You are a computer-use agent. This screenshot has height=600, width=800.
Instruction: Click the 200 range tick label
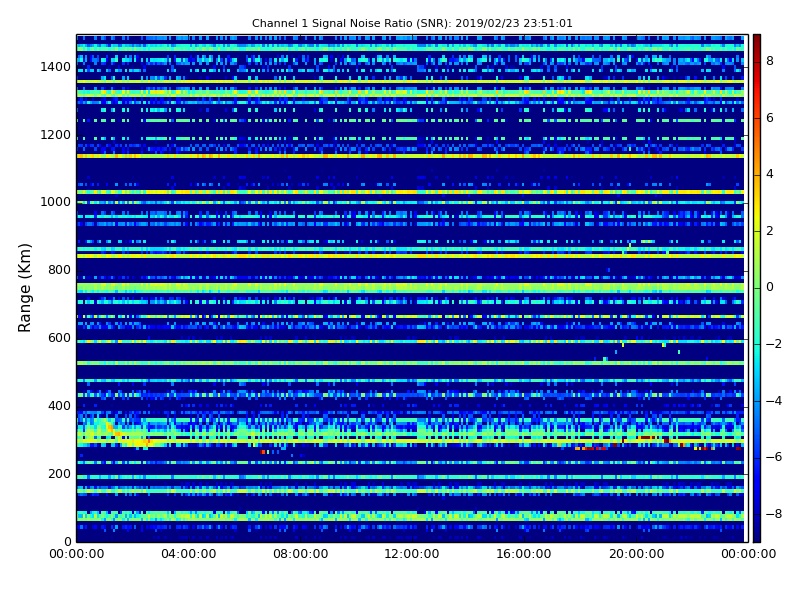tap(59, 474)
